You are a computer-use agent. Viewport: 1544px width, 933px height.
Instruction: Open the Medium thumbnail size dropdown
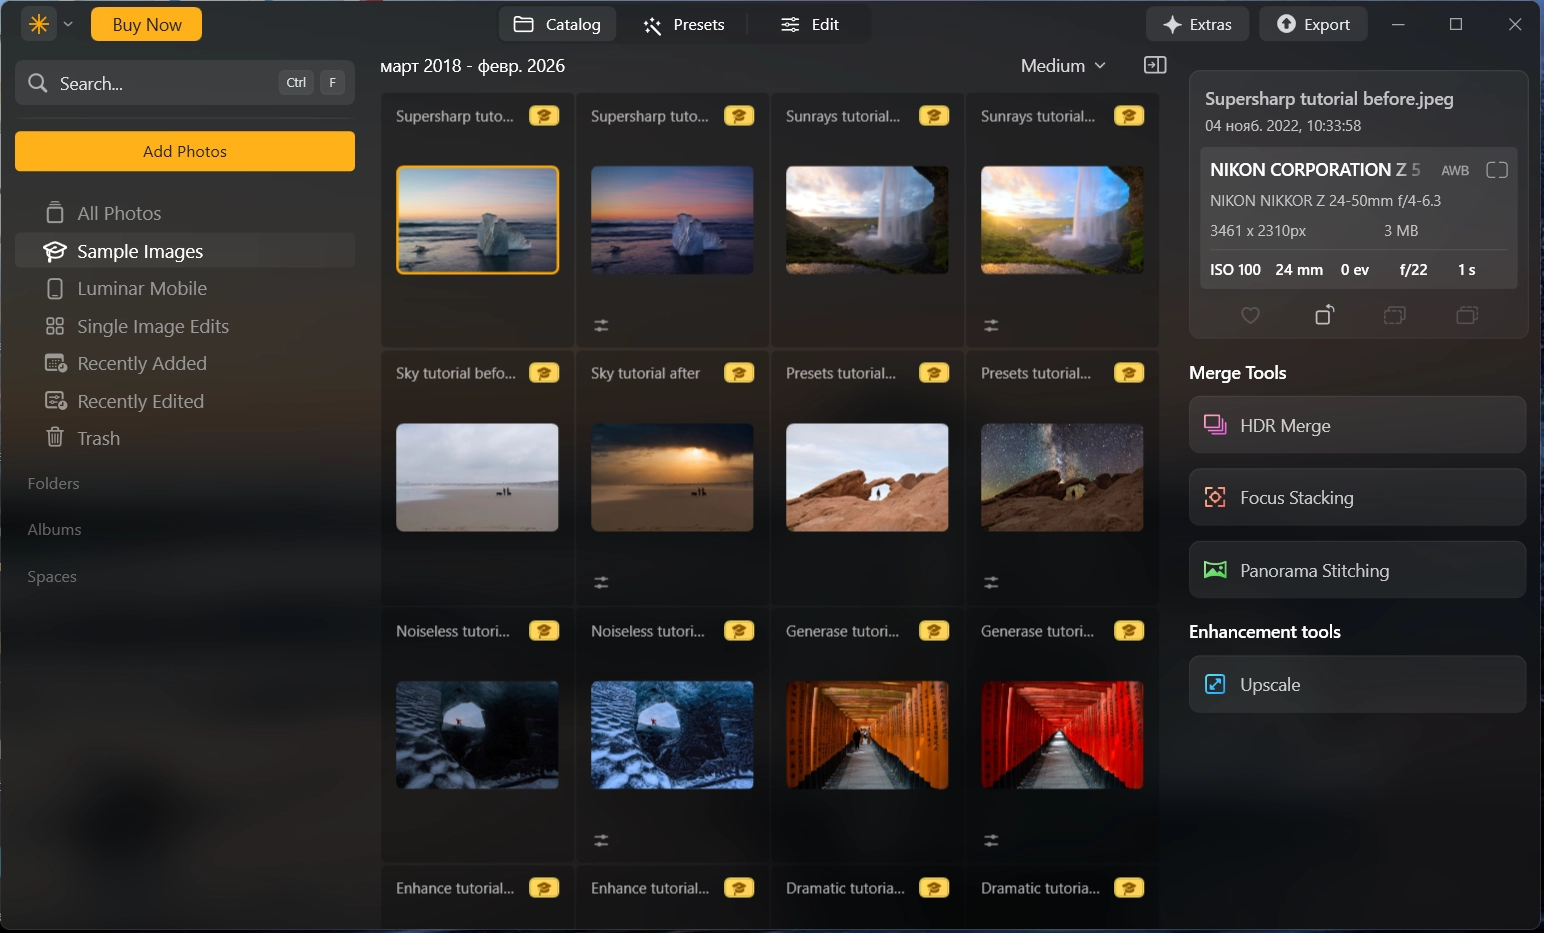pos(1063,65)
